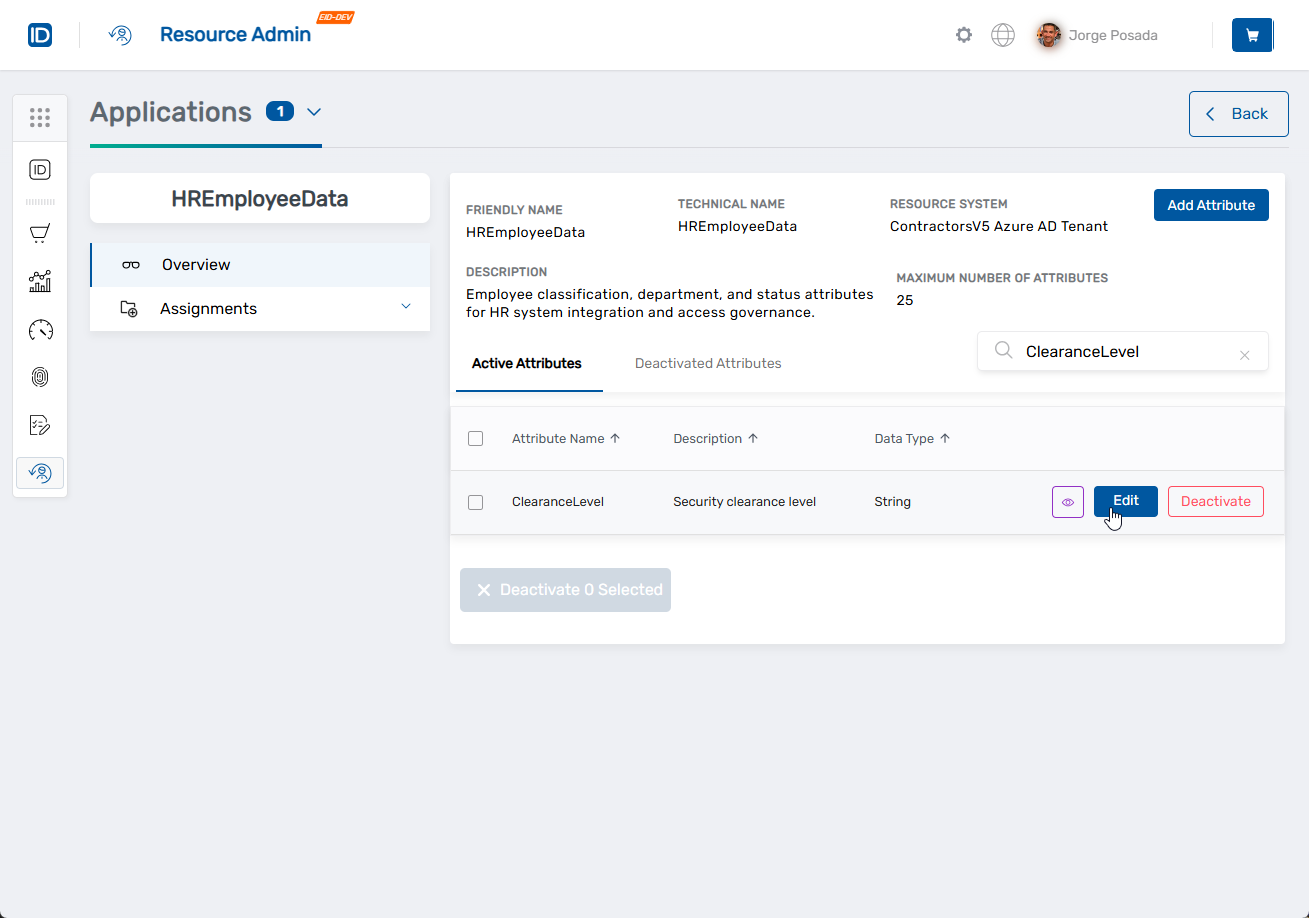The width and height of the screenshot is (1309, 918).
Task: Click the settings gear icon
Action: coord(963,35)
